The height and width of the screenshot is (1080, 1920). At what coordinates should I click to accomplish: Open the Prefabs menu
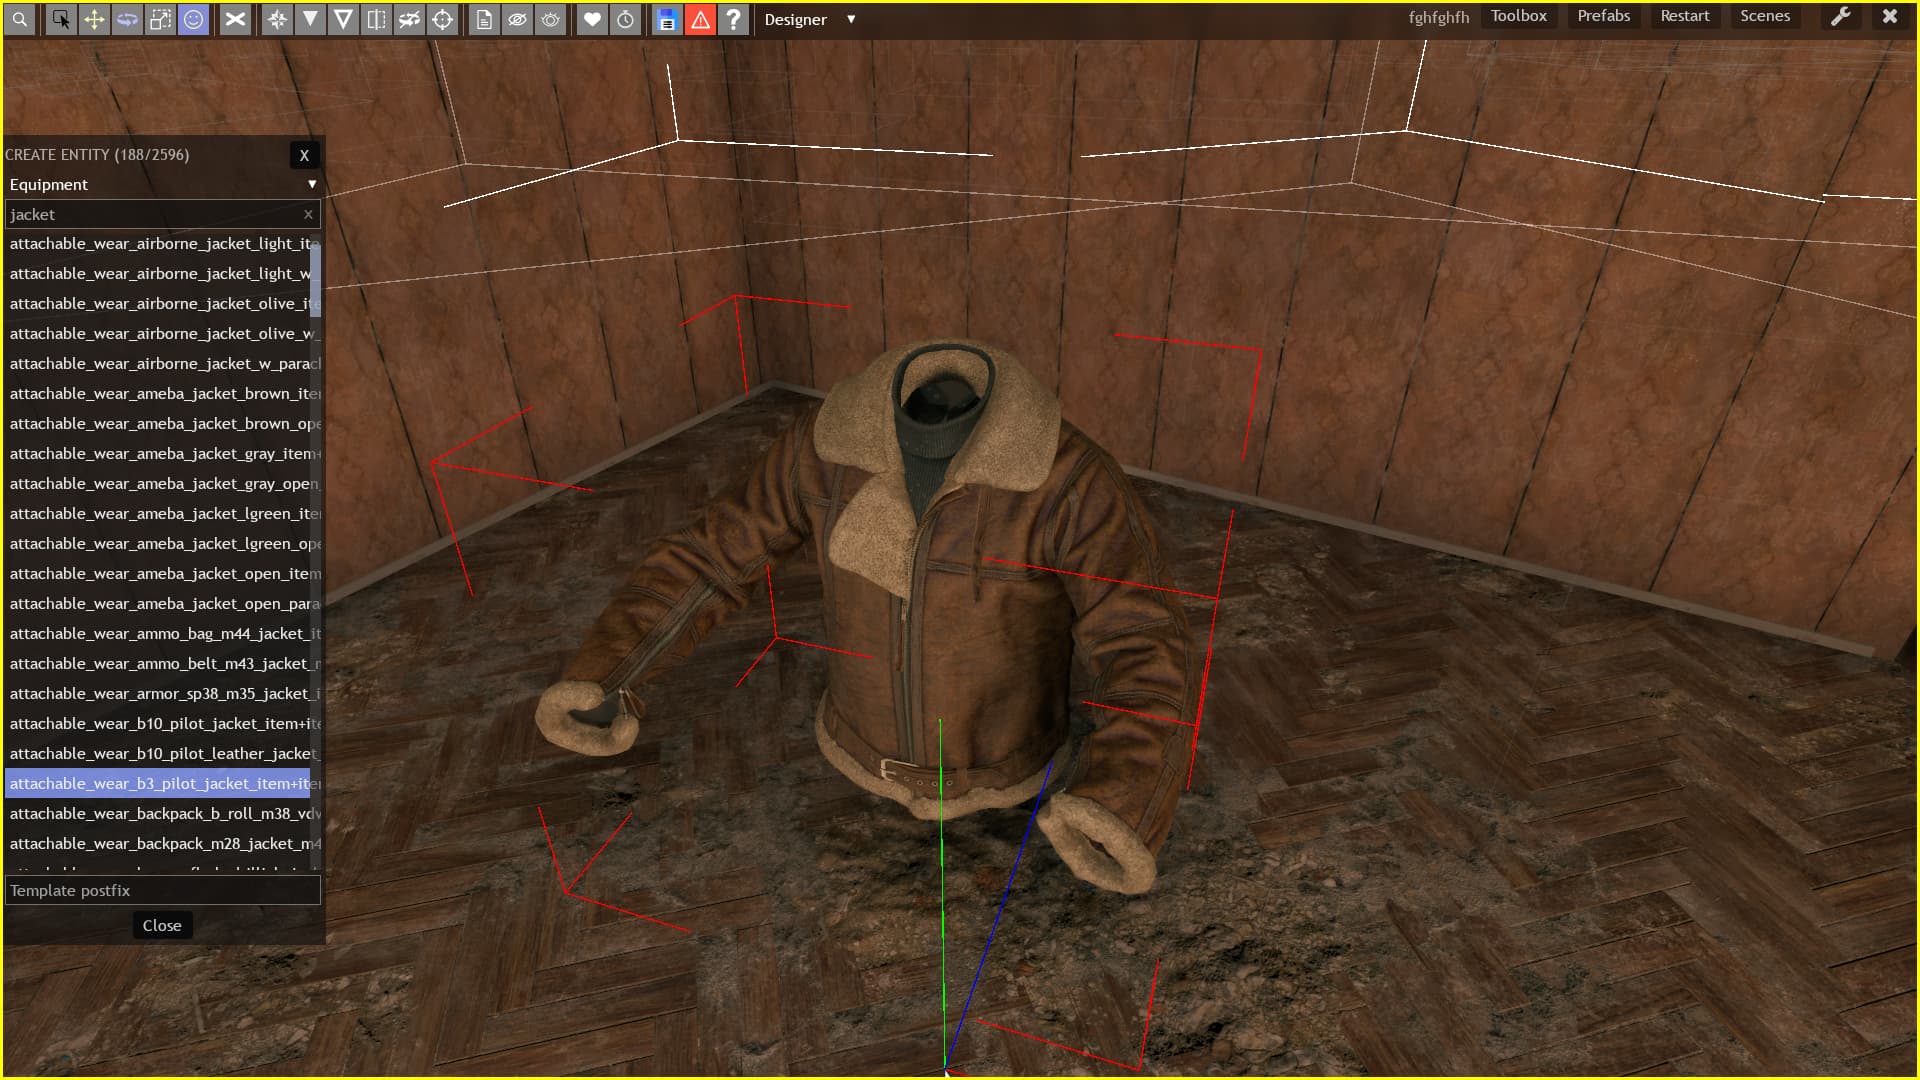[1603, 16]
